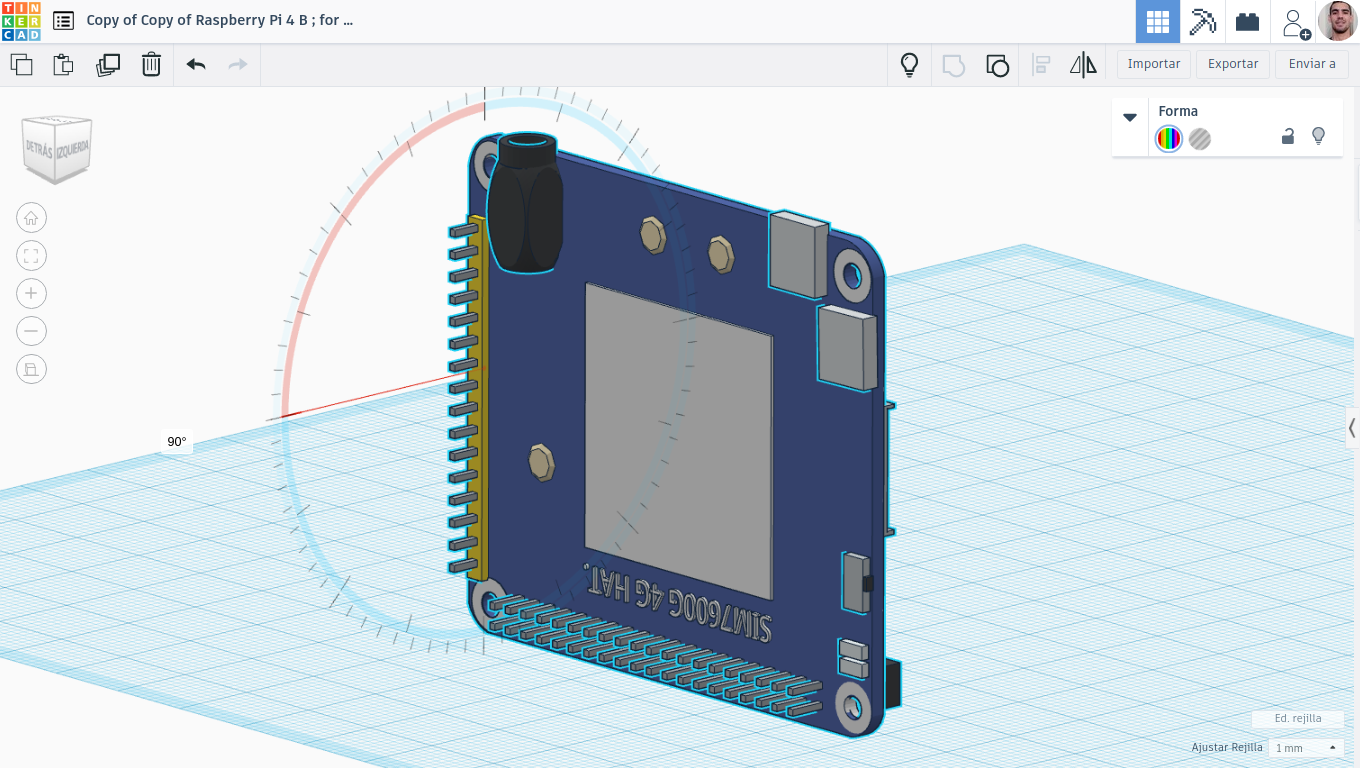Click the Mirror tool icon

pyautogui.click(x=1083, y=65)
